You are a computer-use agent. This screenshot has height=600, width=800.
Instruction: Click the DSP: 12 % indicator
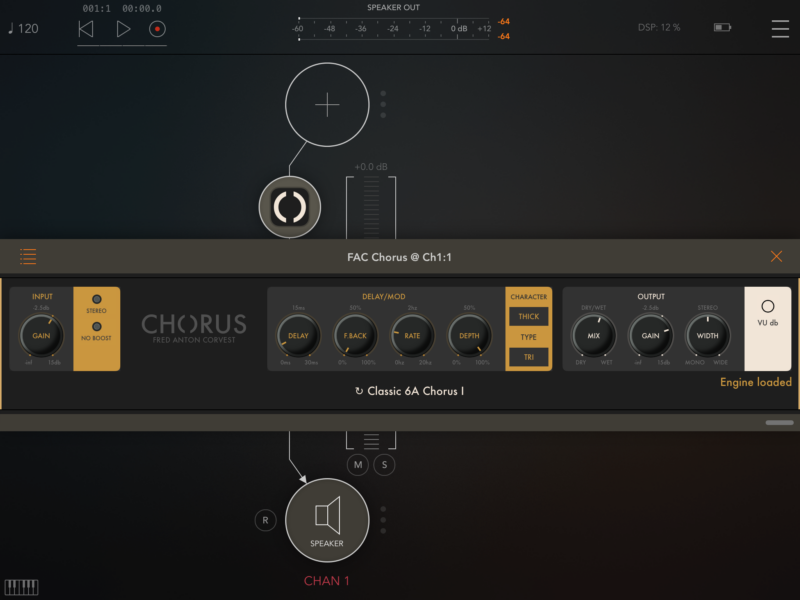(659, 28)
